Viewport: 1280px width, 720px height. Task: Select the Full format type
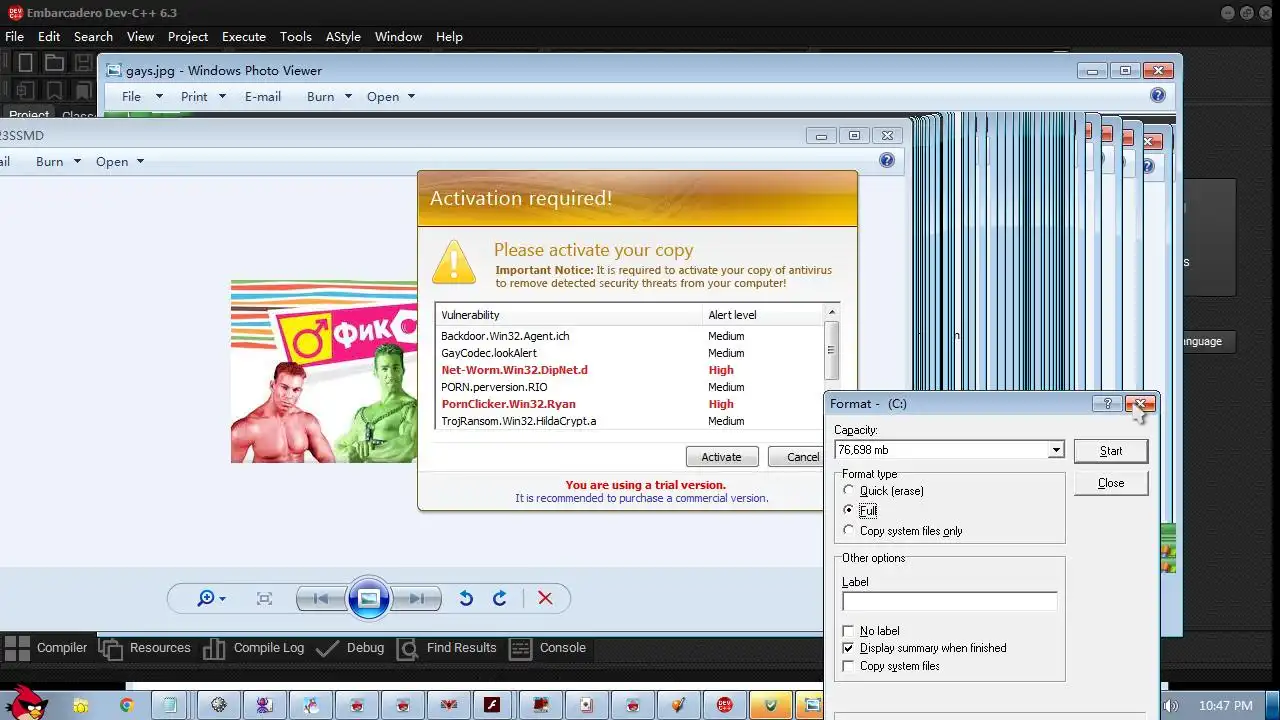pos(849,510)
